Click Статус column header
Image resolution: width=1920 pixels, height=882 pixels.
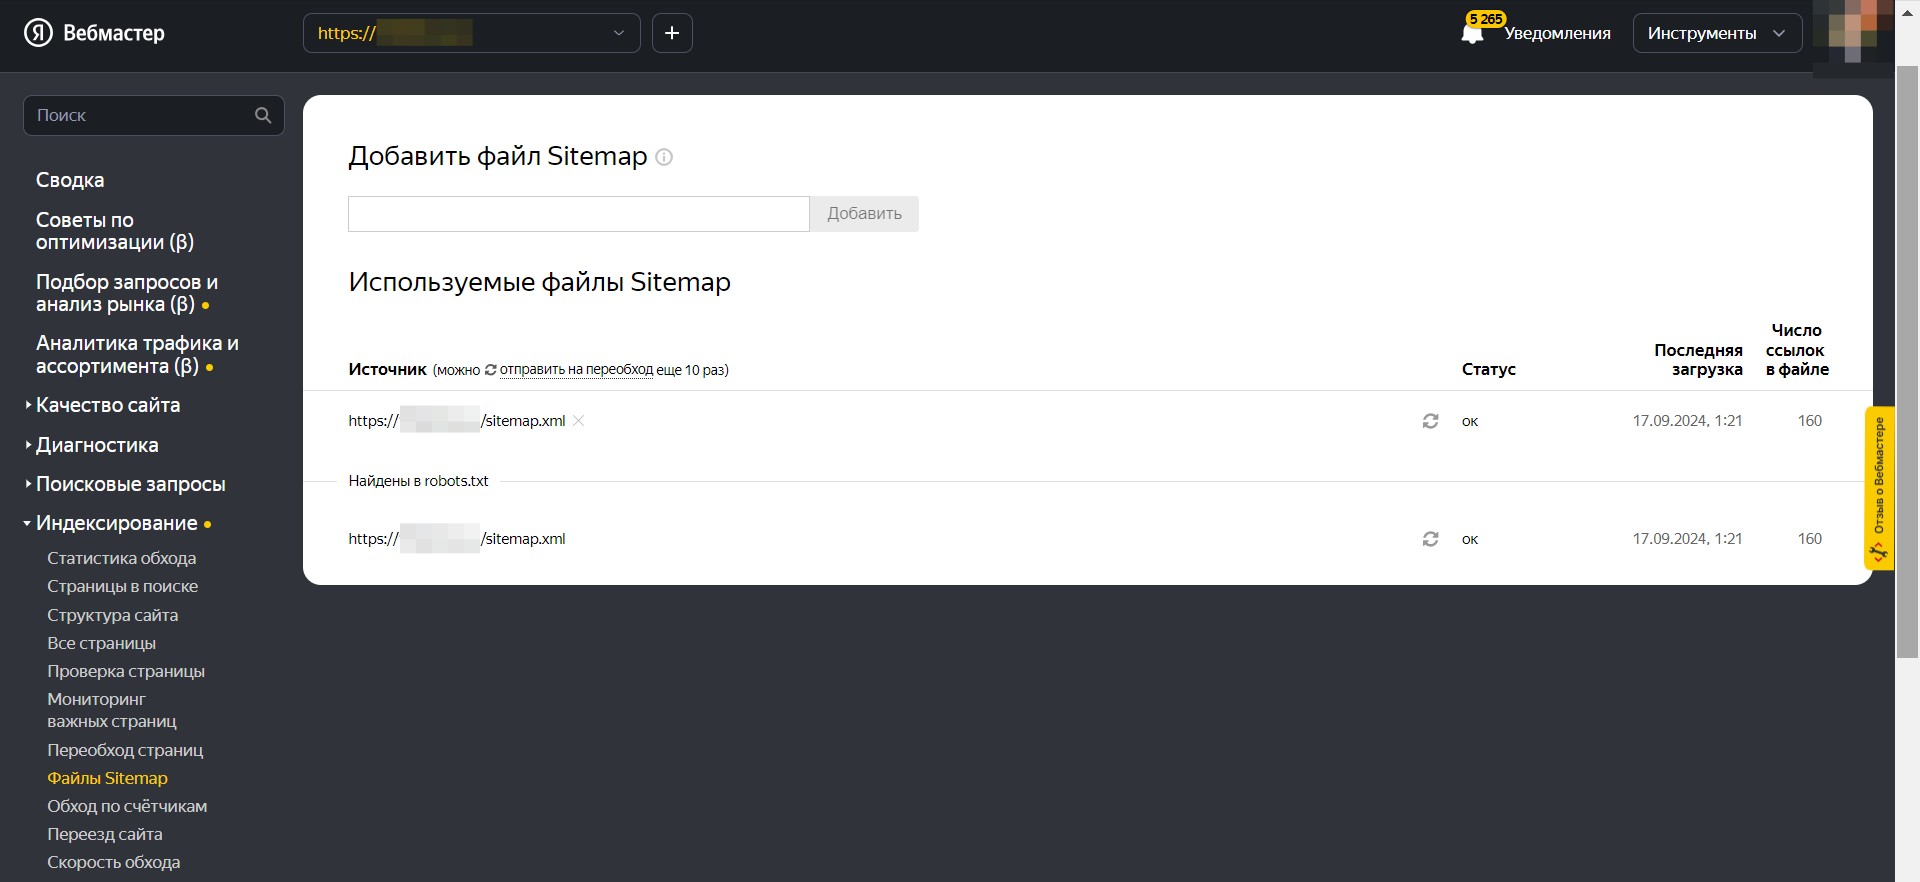pos(1489,369)
